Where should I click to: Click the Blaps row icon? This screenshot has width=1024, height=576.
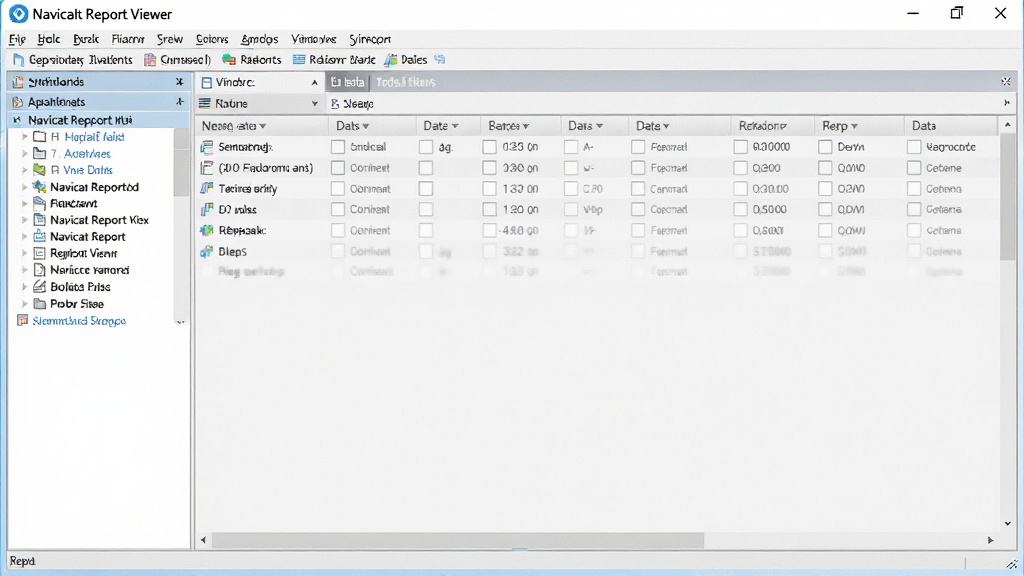click(206, 251)
